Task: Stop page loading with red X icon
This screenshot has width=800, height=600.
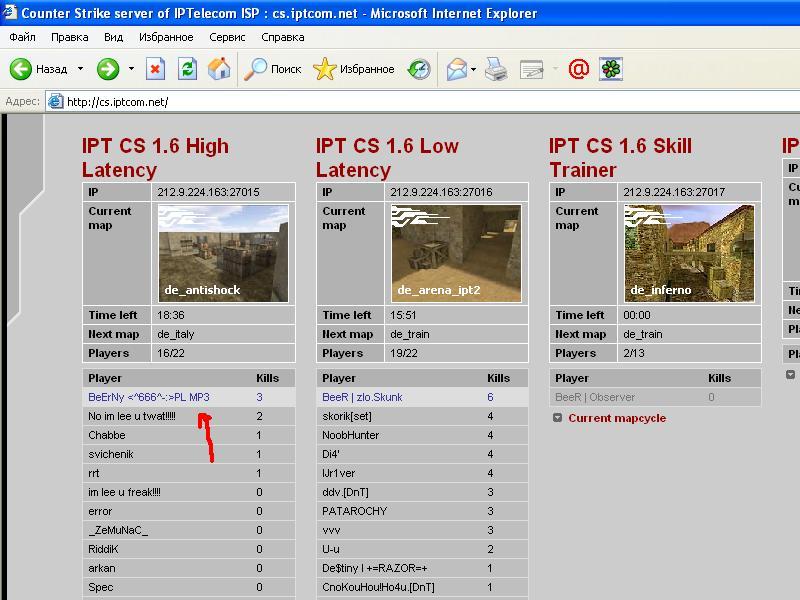Action: [155, 69]
